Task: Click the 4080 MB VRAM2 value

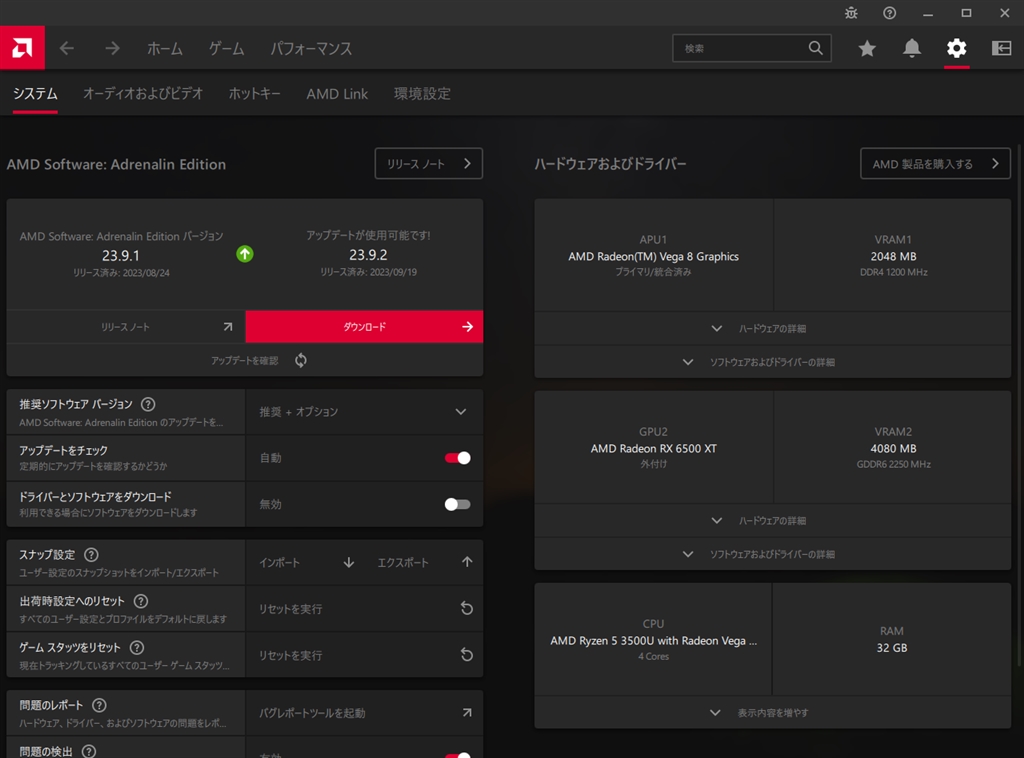Action: click(893, 449)
